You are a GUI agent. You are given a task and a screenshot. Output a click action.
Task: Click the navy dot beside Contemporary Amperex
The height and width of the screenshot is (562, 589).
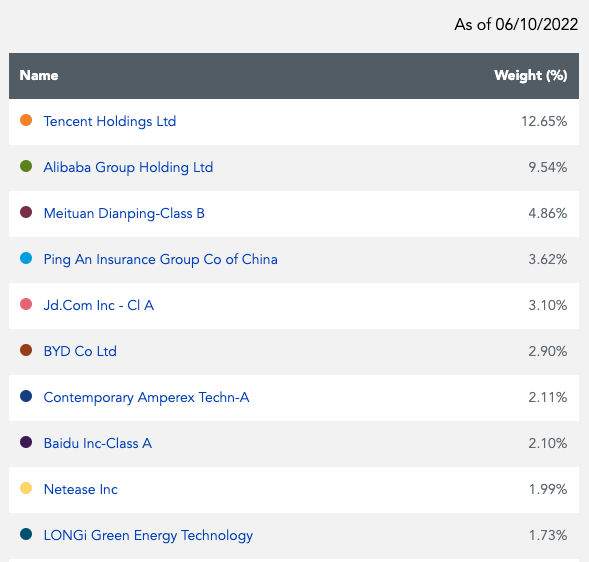click(26, 396)
